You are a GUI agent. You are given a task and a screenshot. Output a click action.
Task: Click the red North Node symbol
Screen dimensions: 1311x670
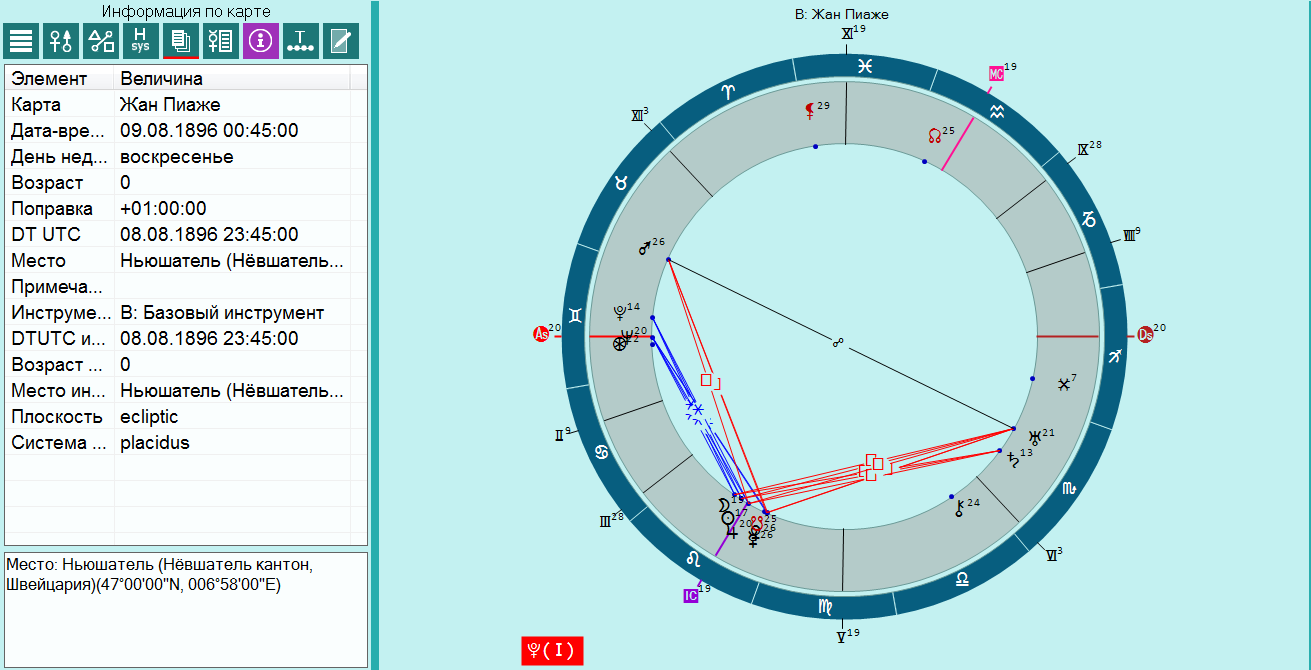coord(935,135)
